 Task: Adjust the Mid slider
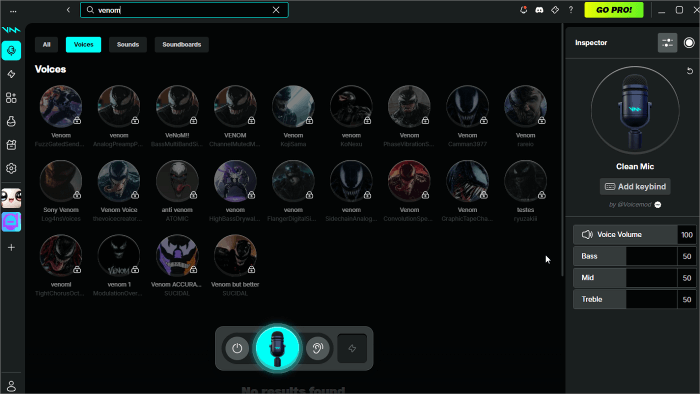[x=625, y=278]
